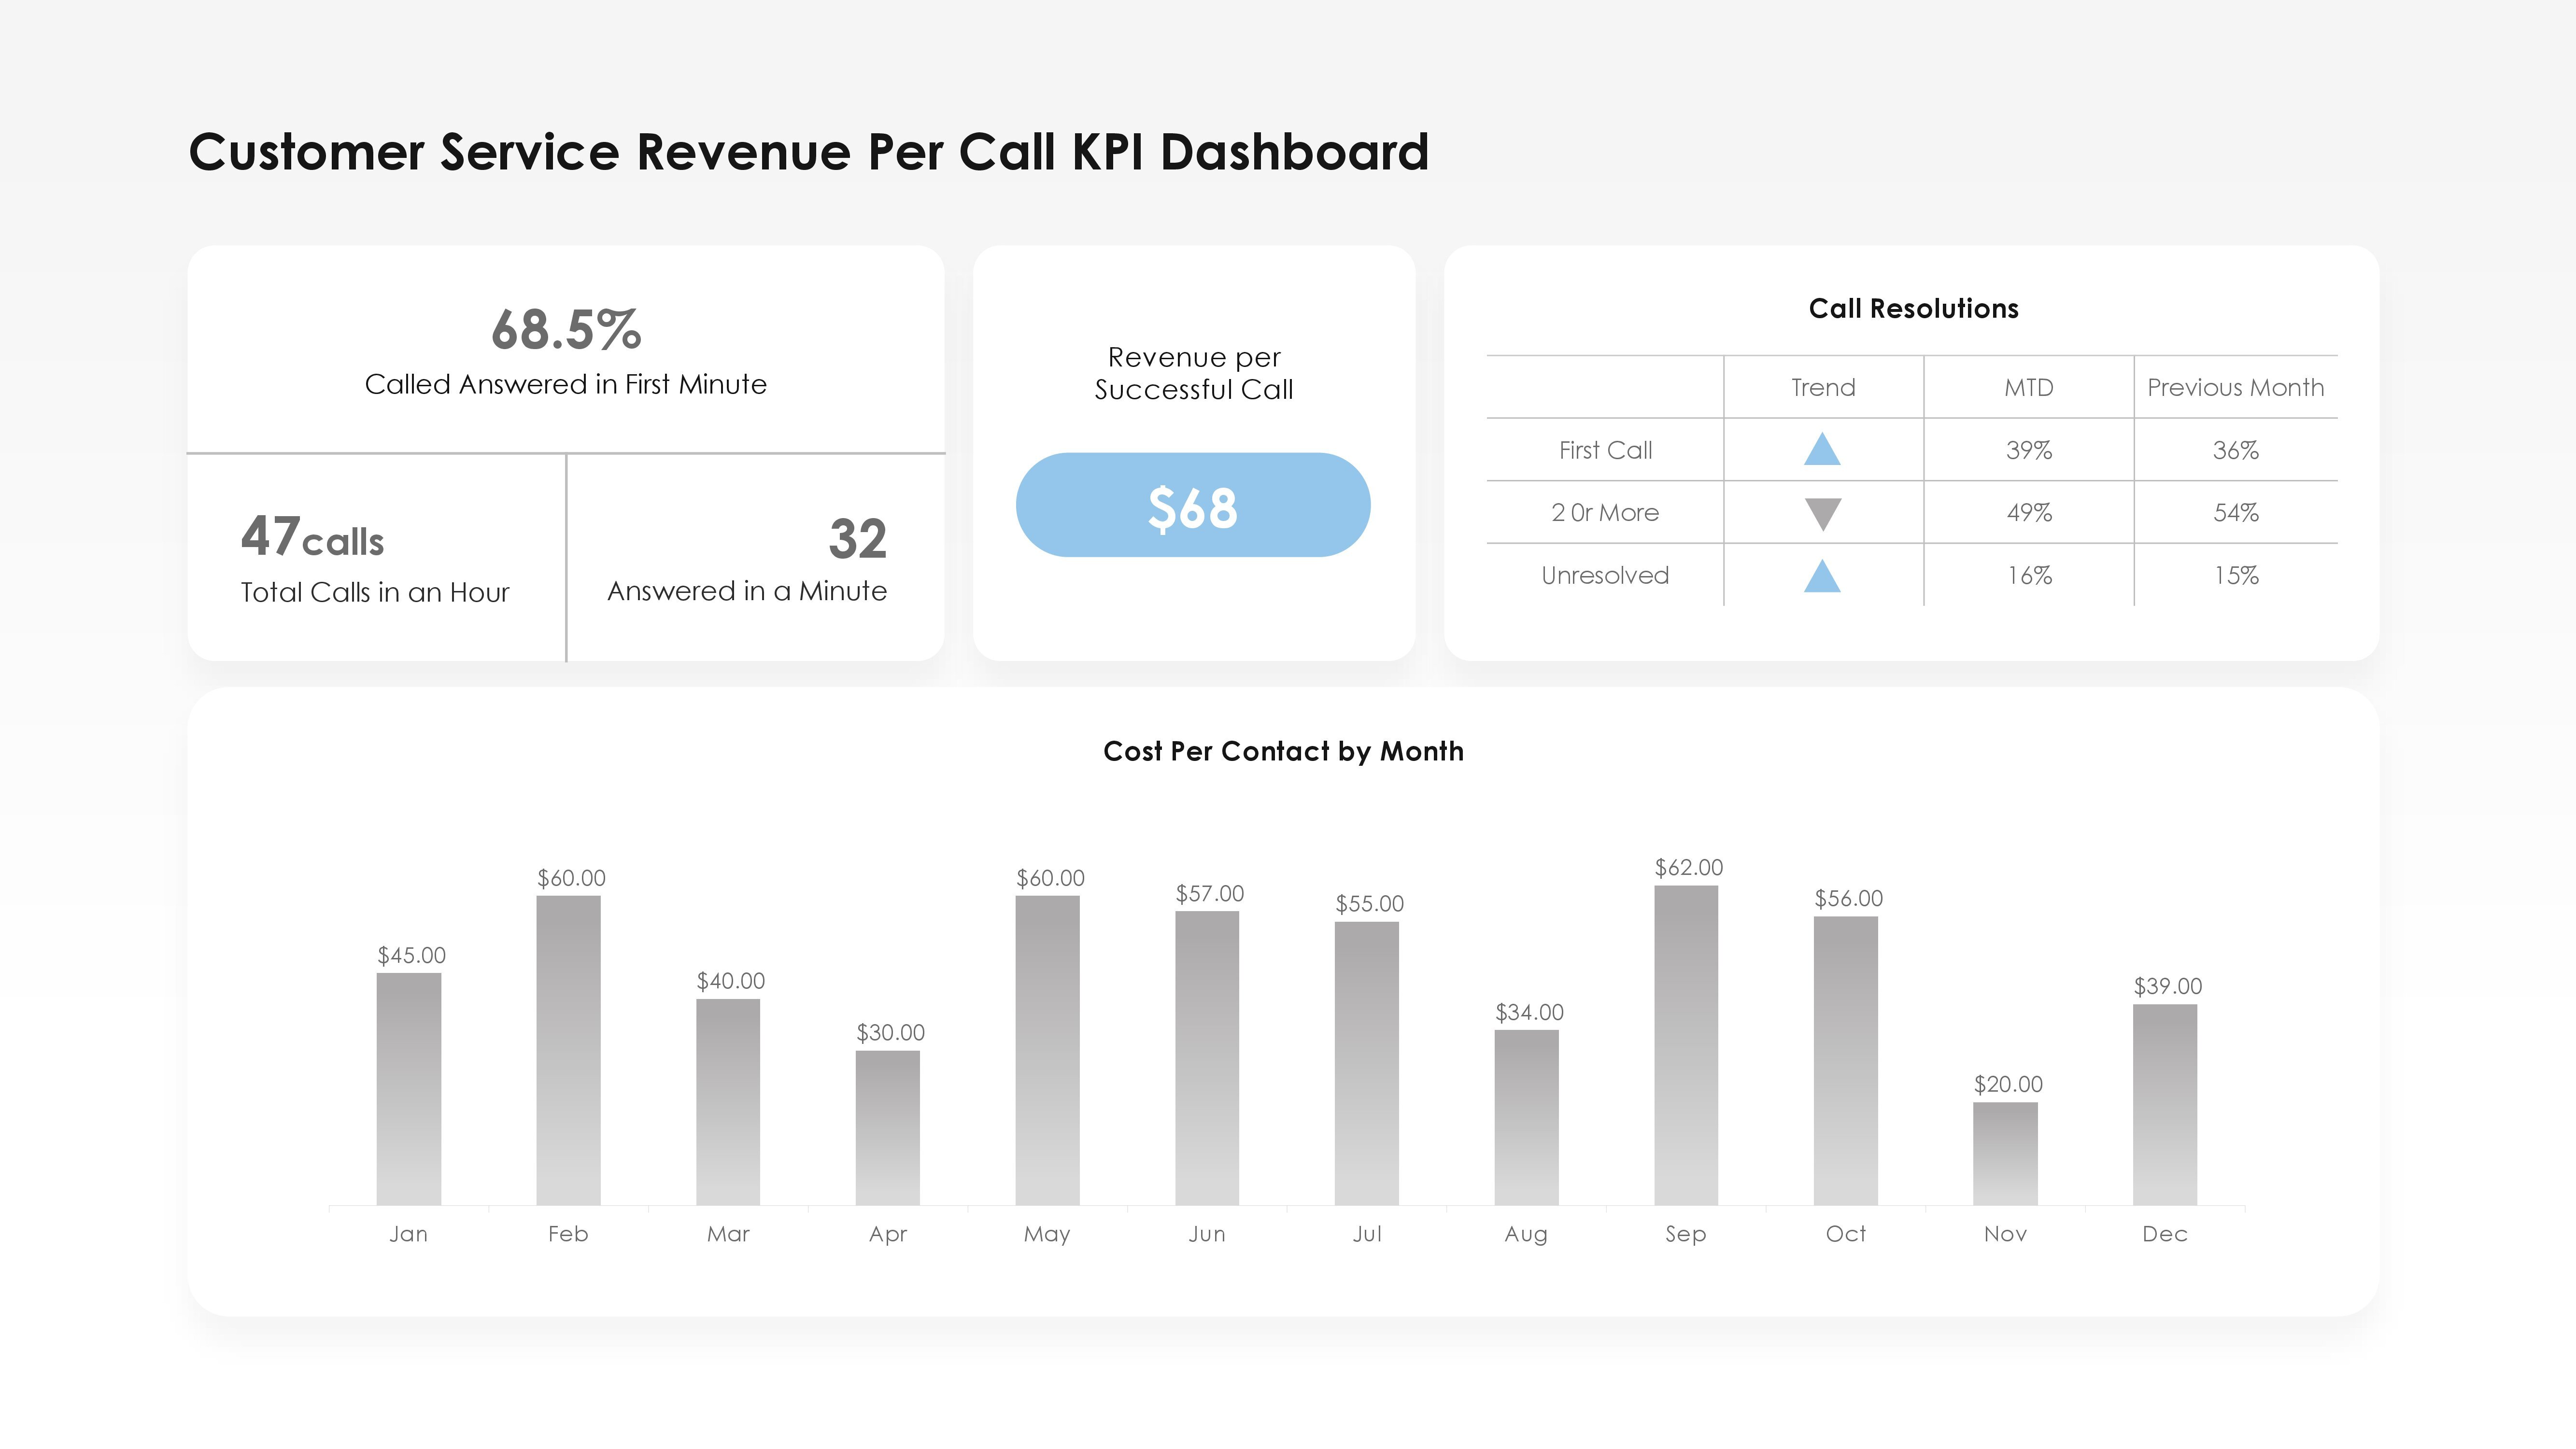Click Unresolved previous month 15%
This screenshot has height=1449, width=2576.
point(2236,575)
